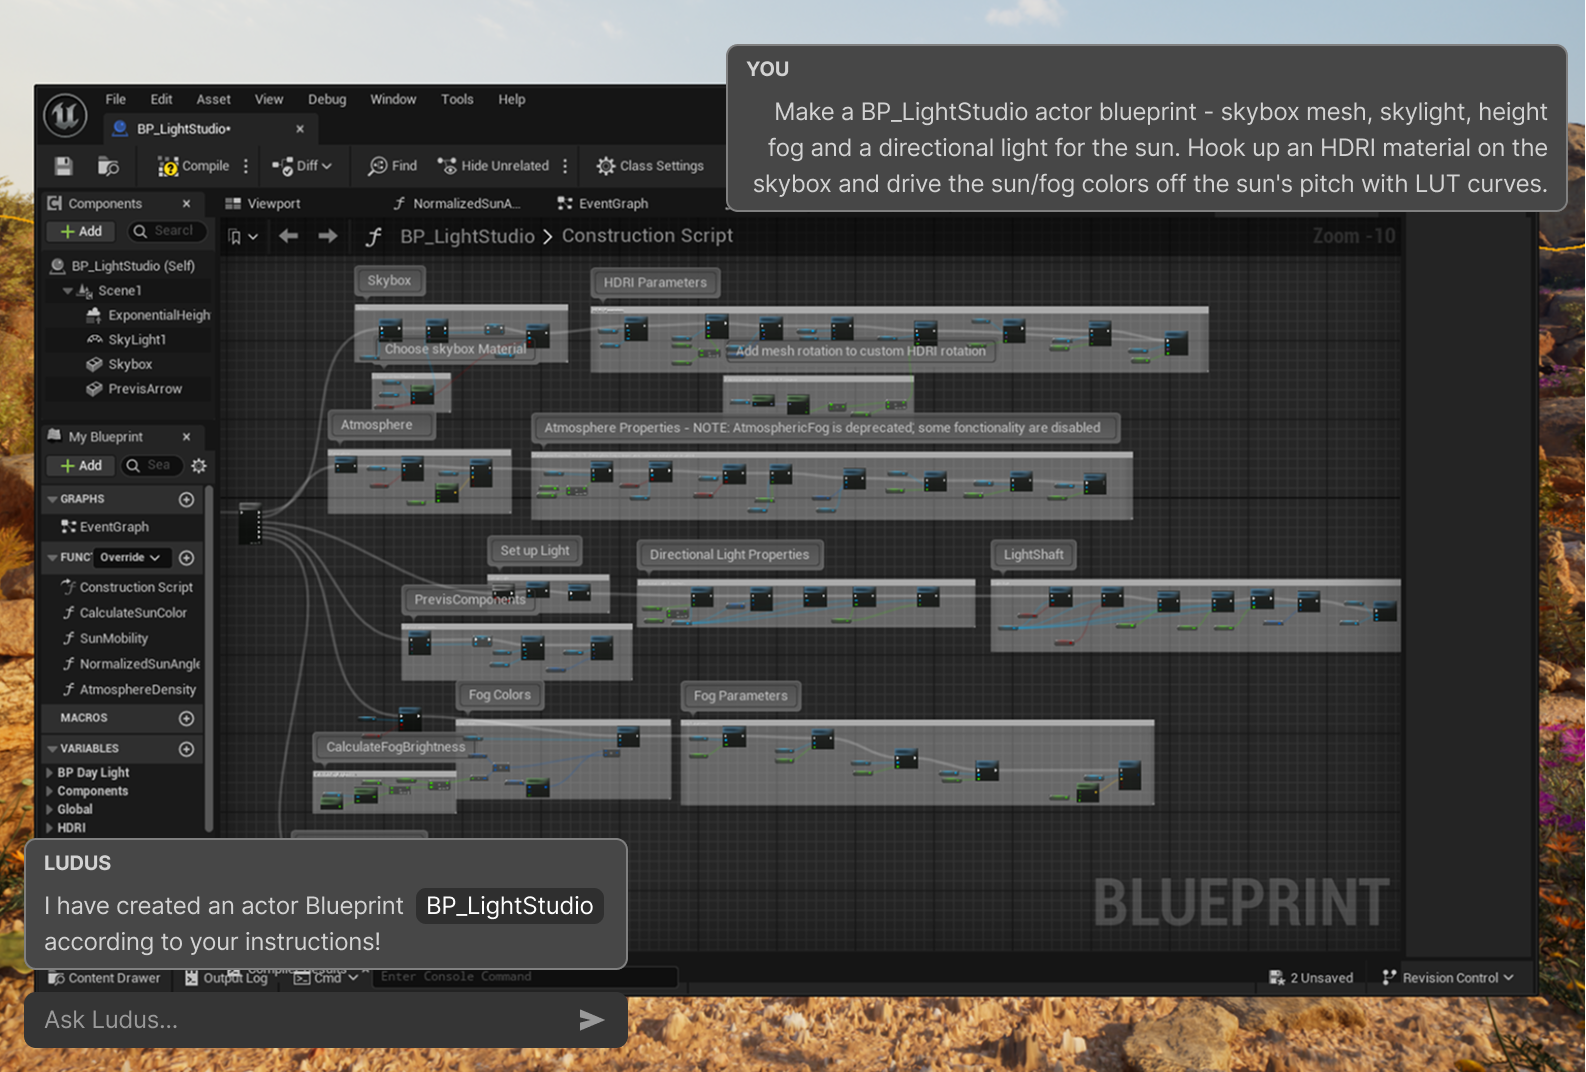Navigate back in graph history

click(289, 236)
